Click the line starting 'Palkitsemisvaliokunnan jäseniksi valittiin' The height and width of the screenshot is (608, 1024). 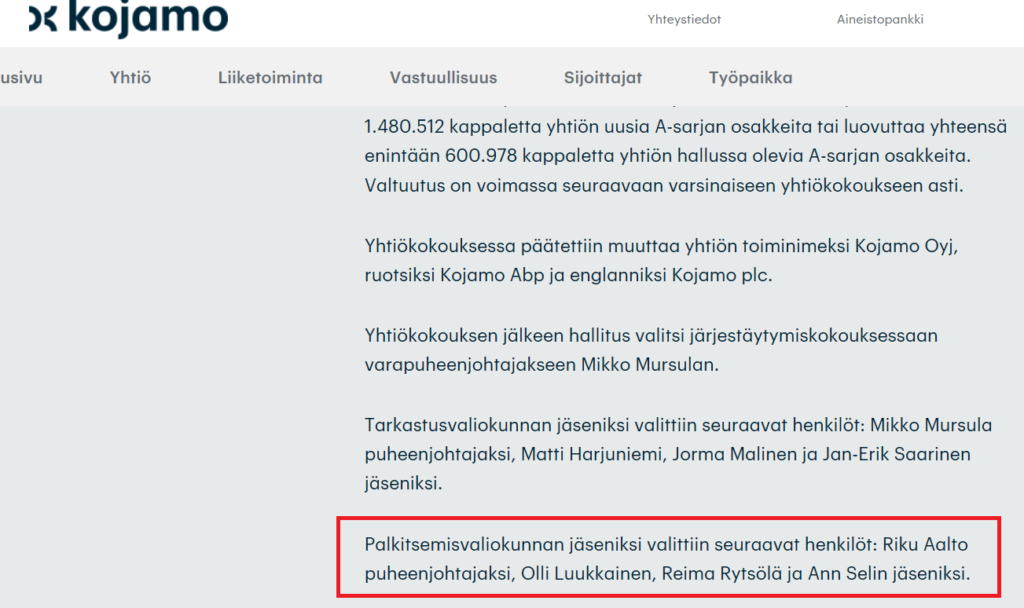666,545
